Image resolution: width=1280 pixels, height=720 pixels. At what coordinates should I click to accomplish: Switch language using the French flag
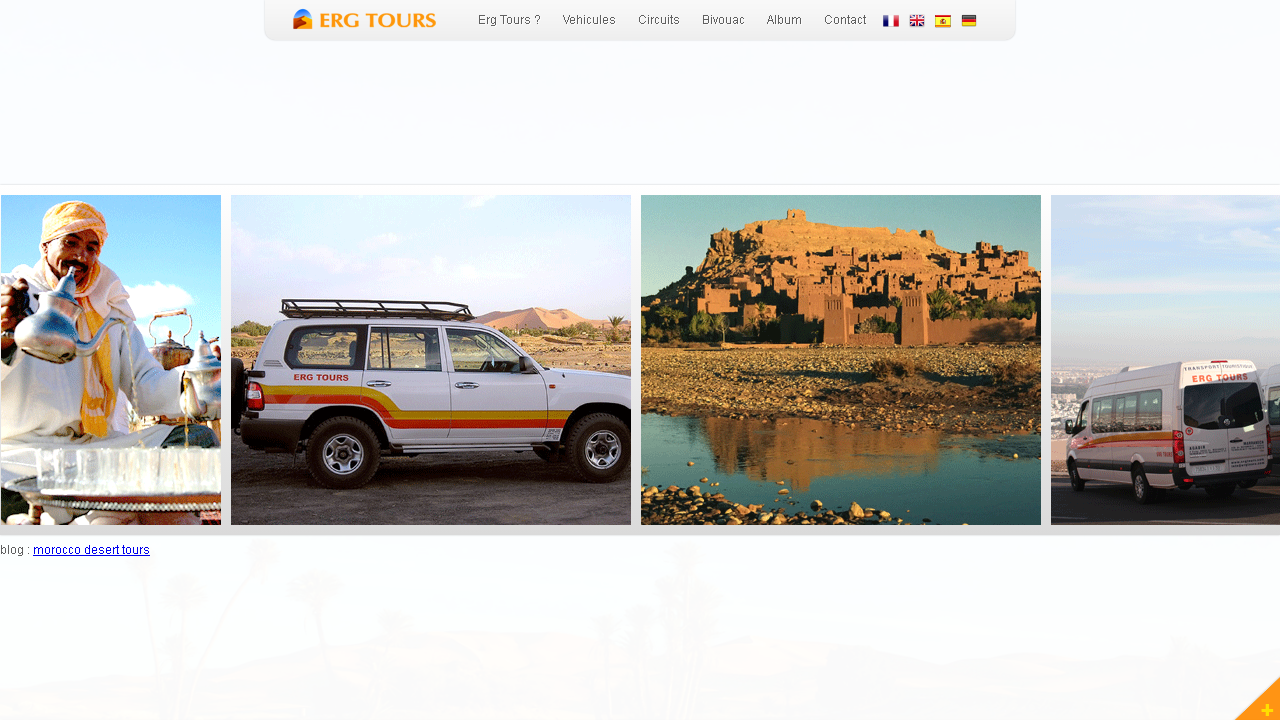(891, 21)
